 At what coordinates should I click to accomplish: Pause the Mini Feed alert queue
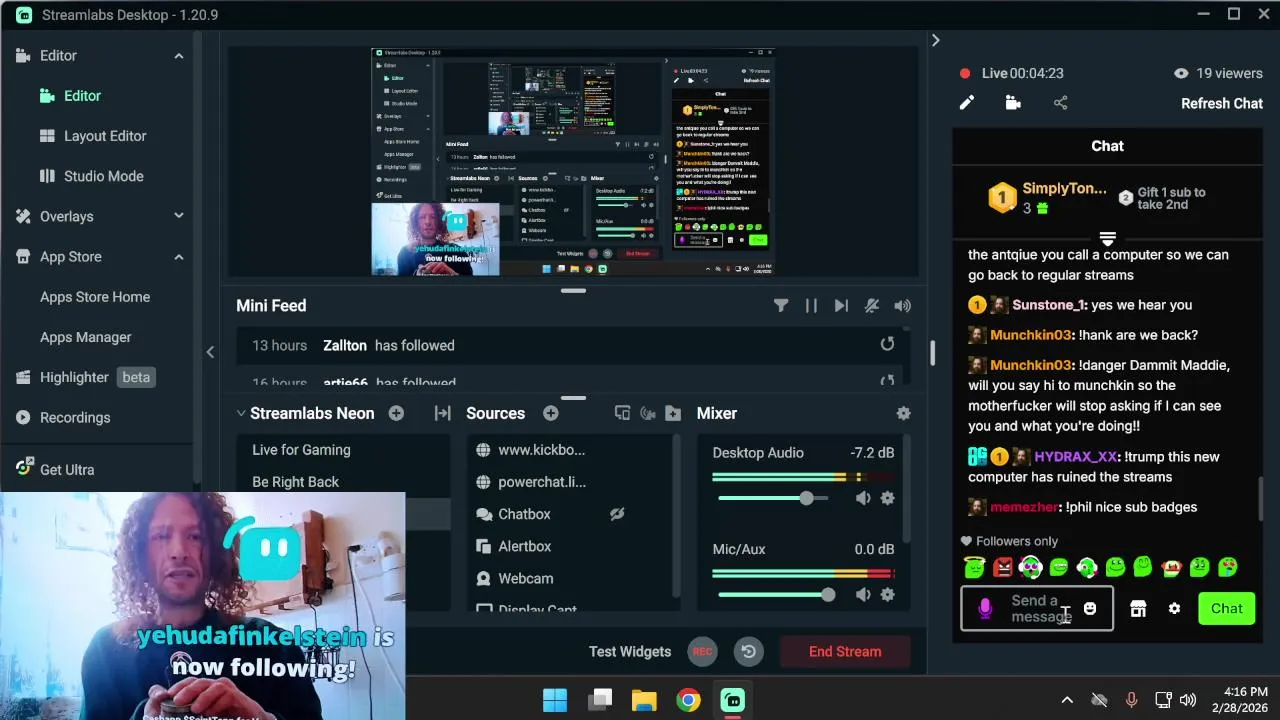click(x=811, y=306)
